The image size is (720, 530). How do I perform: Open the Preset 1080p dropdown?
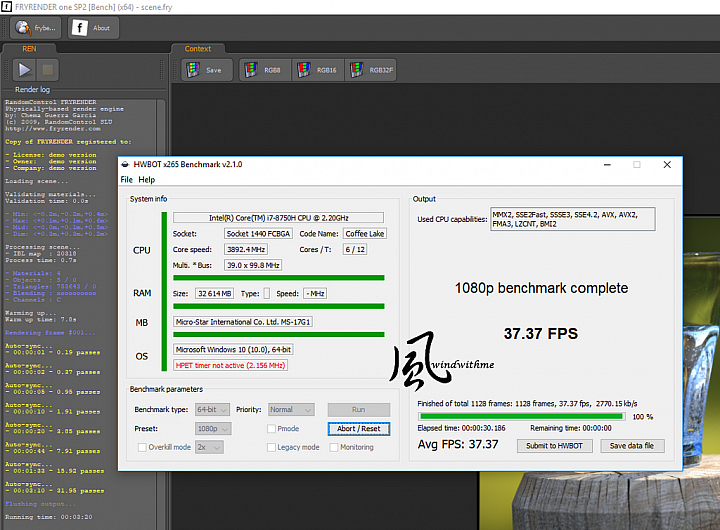[213, 429]
